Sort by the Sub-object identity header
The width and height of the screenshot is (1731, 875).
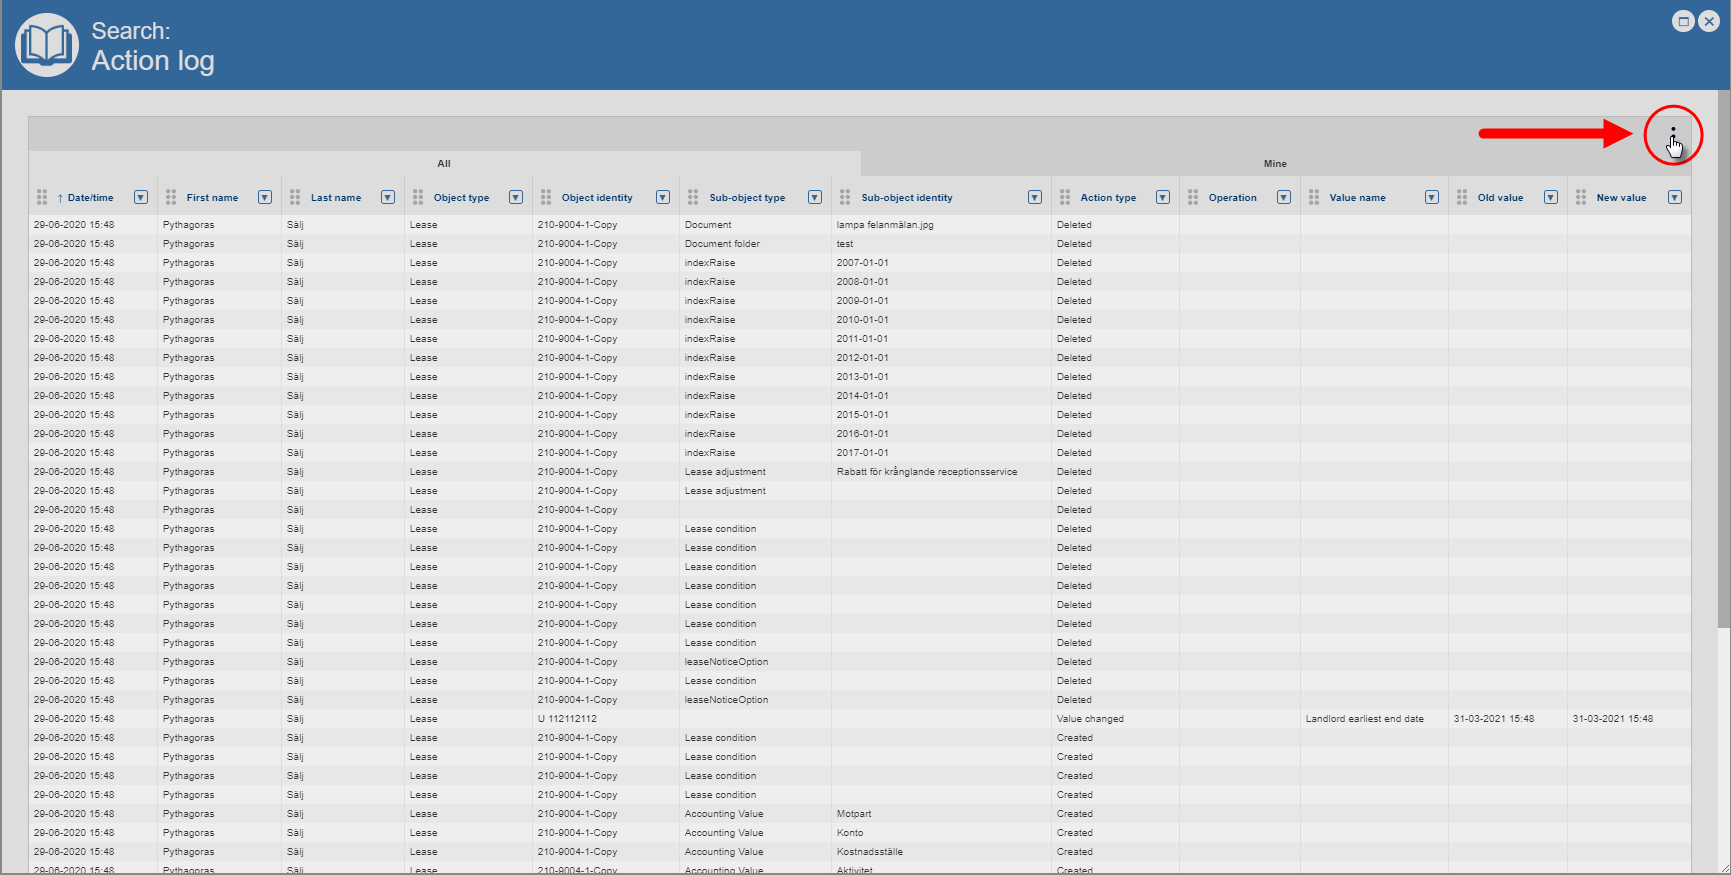tap(907, 198)
